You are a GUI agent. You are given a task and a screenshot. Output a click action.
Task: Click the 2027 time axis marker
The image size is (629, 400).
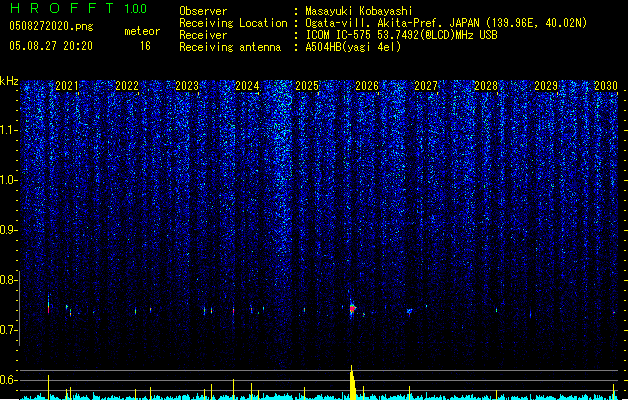(426, 85)
